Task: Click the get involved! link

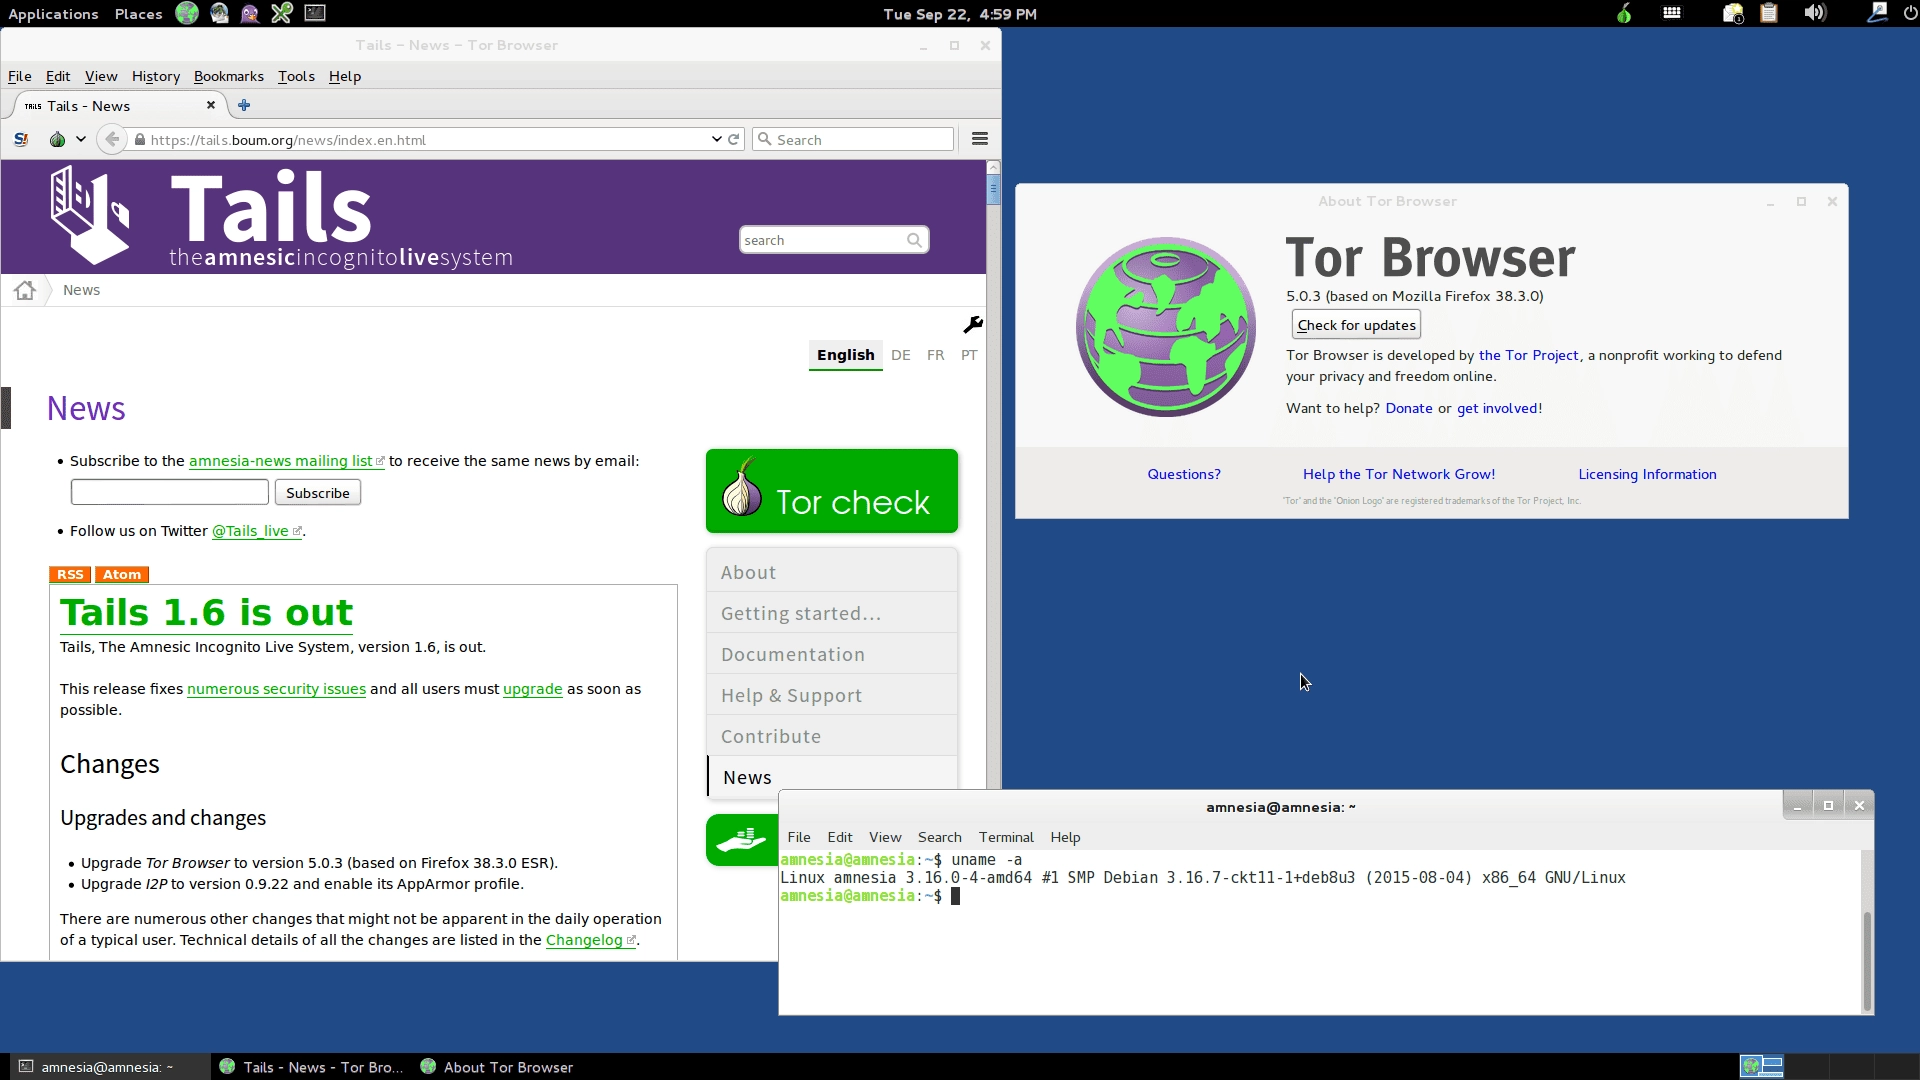Action: click(x=1499, y=408)
